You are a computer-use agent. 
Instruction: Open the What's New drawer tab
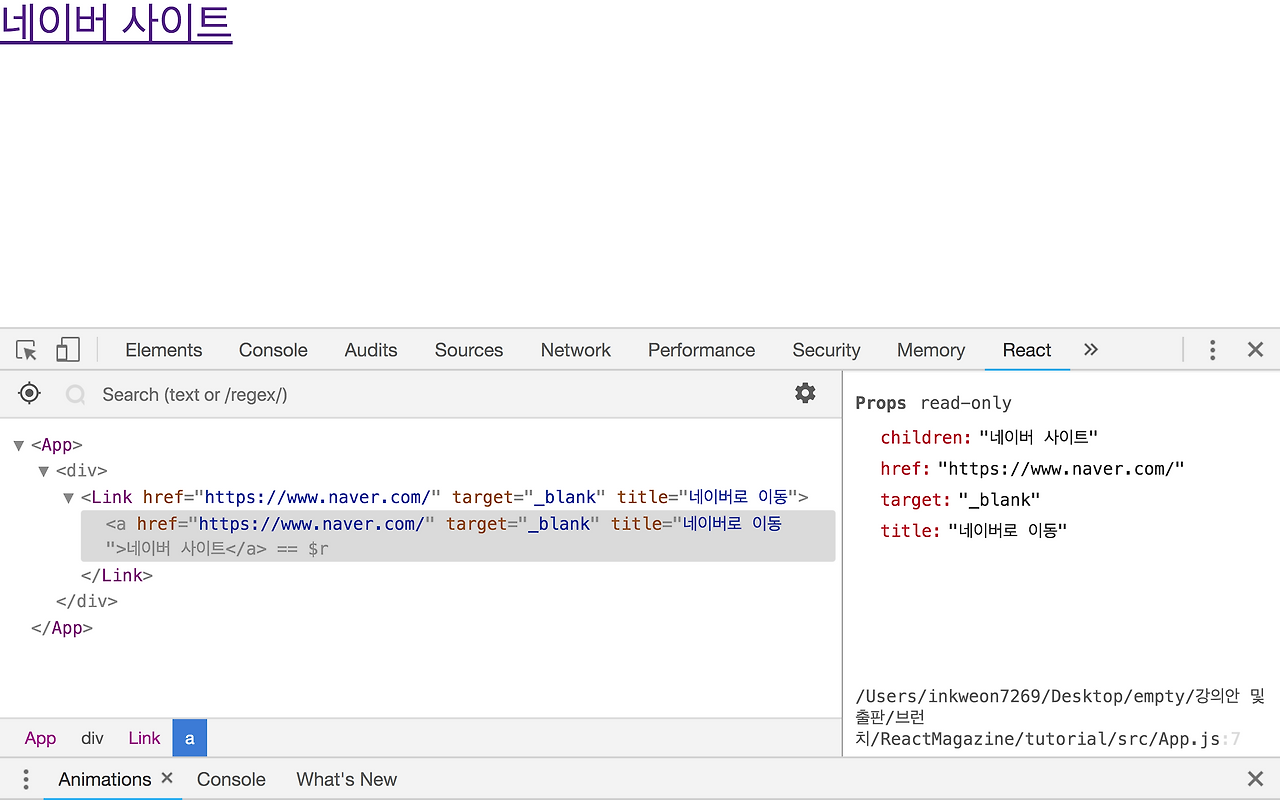[x=347, y=779]
